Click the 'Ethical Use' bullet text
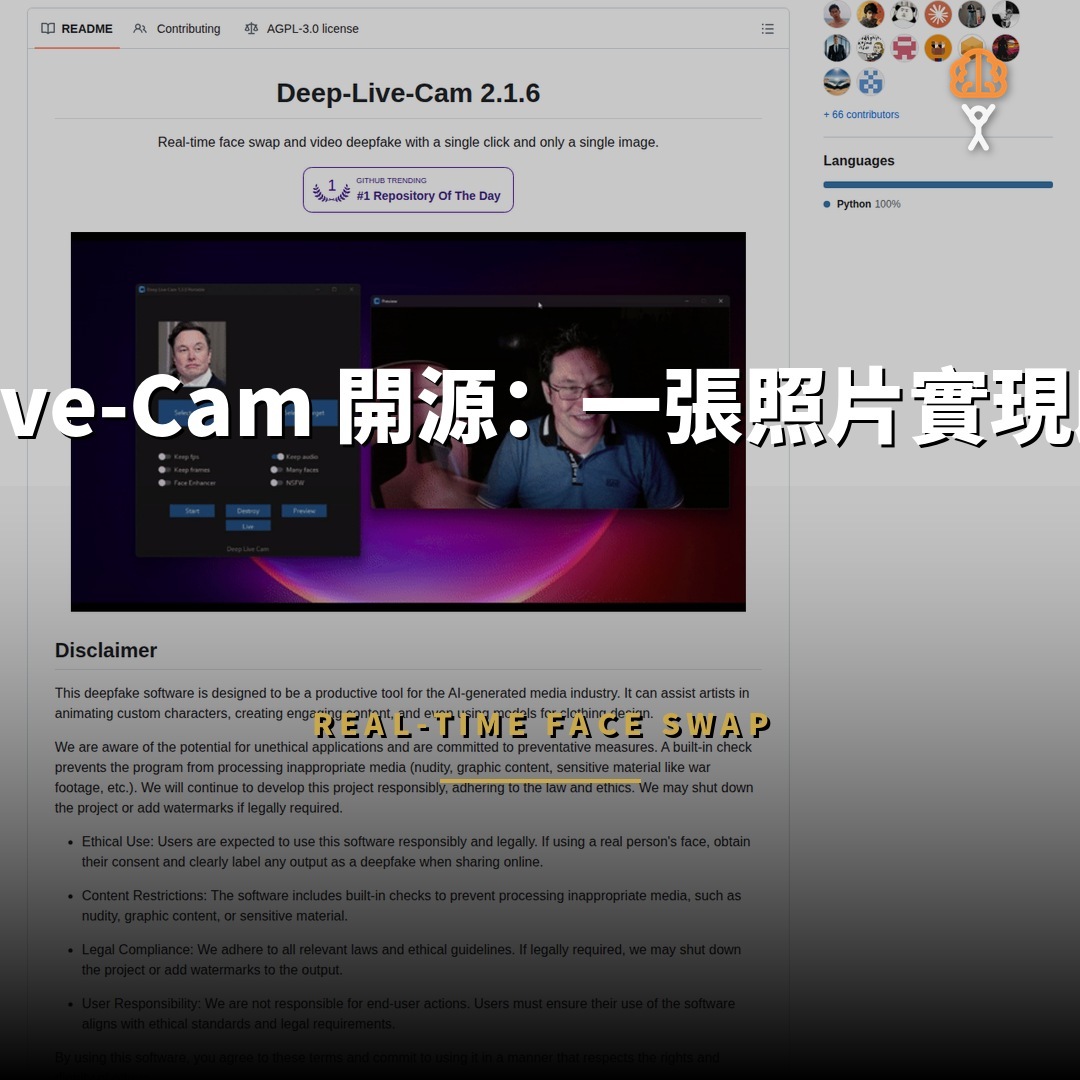The width and height of the screenshot is (1080, 1080). 416,852
